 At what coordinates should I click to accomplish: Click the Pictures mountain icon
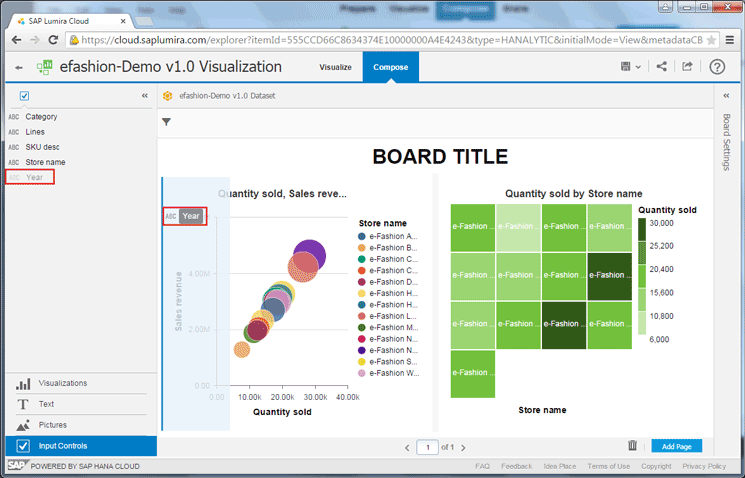tap(23, 425)
